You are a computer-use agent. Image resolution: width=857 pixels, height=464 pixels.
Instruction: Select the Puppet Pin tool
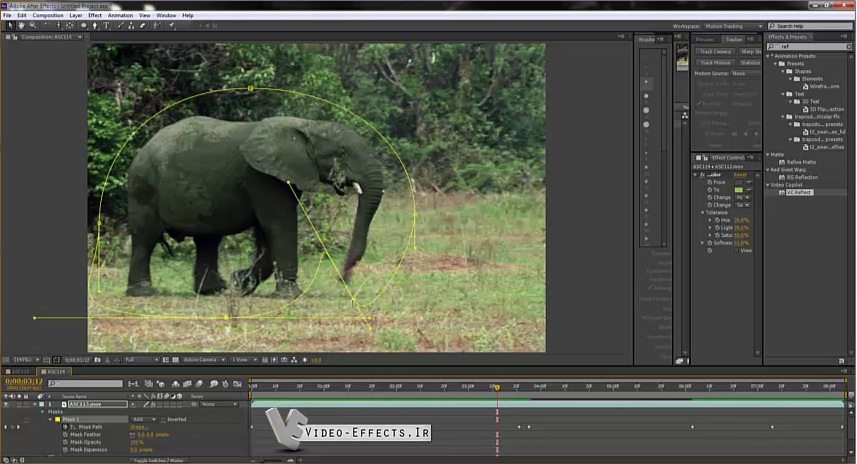172,26
